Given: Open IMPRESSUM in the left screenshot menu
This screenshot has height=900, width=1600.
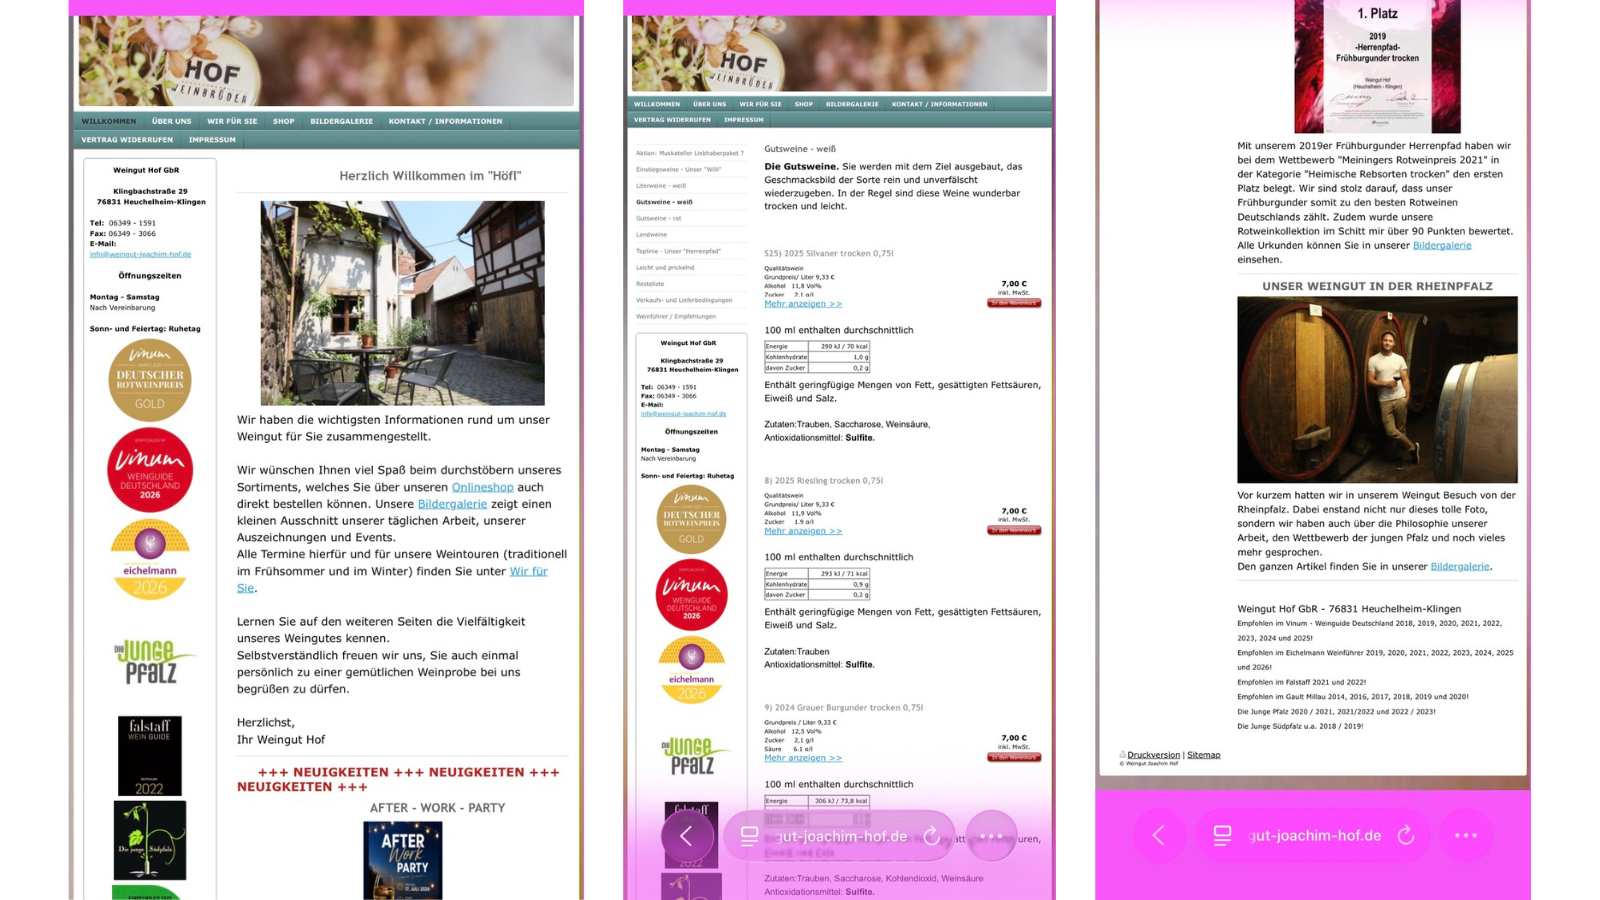Looking at the screenshot, I should click(212, 140).
